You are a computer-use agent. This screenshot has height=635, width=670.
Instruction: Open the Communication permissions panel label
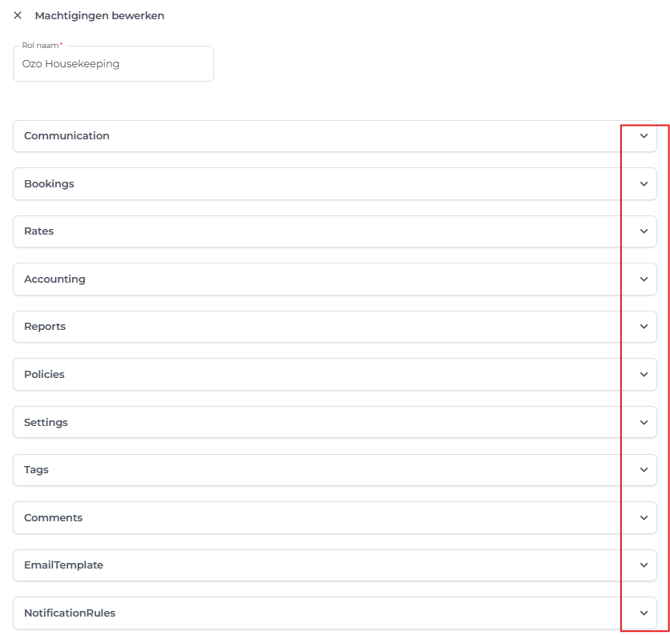point(67,136)
